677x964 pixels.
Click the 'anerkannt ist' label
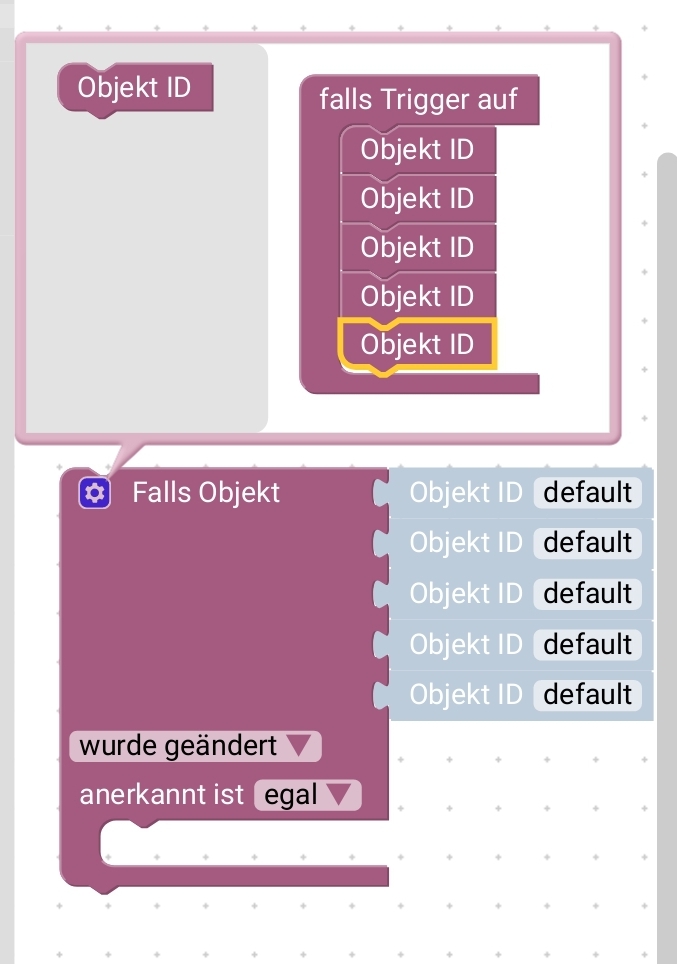pos(161,795)
